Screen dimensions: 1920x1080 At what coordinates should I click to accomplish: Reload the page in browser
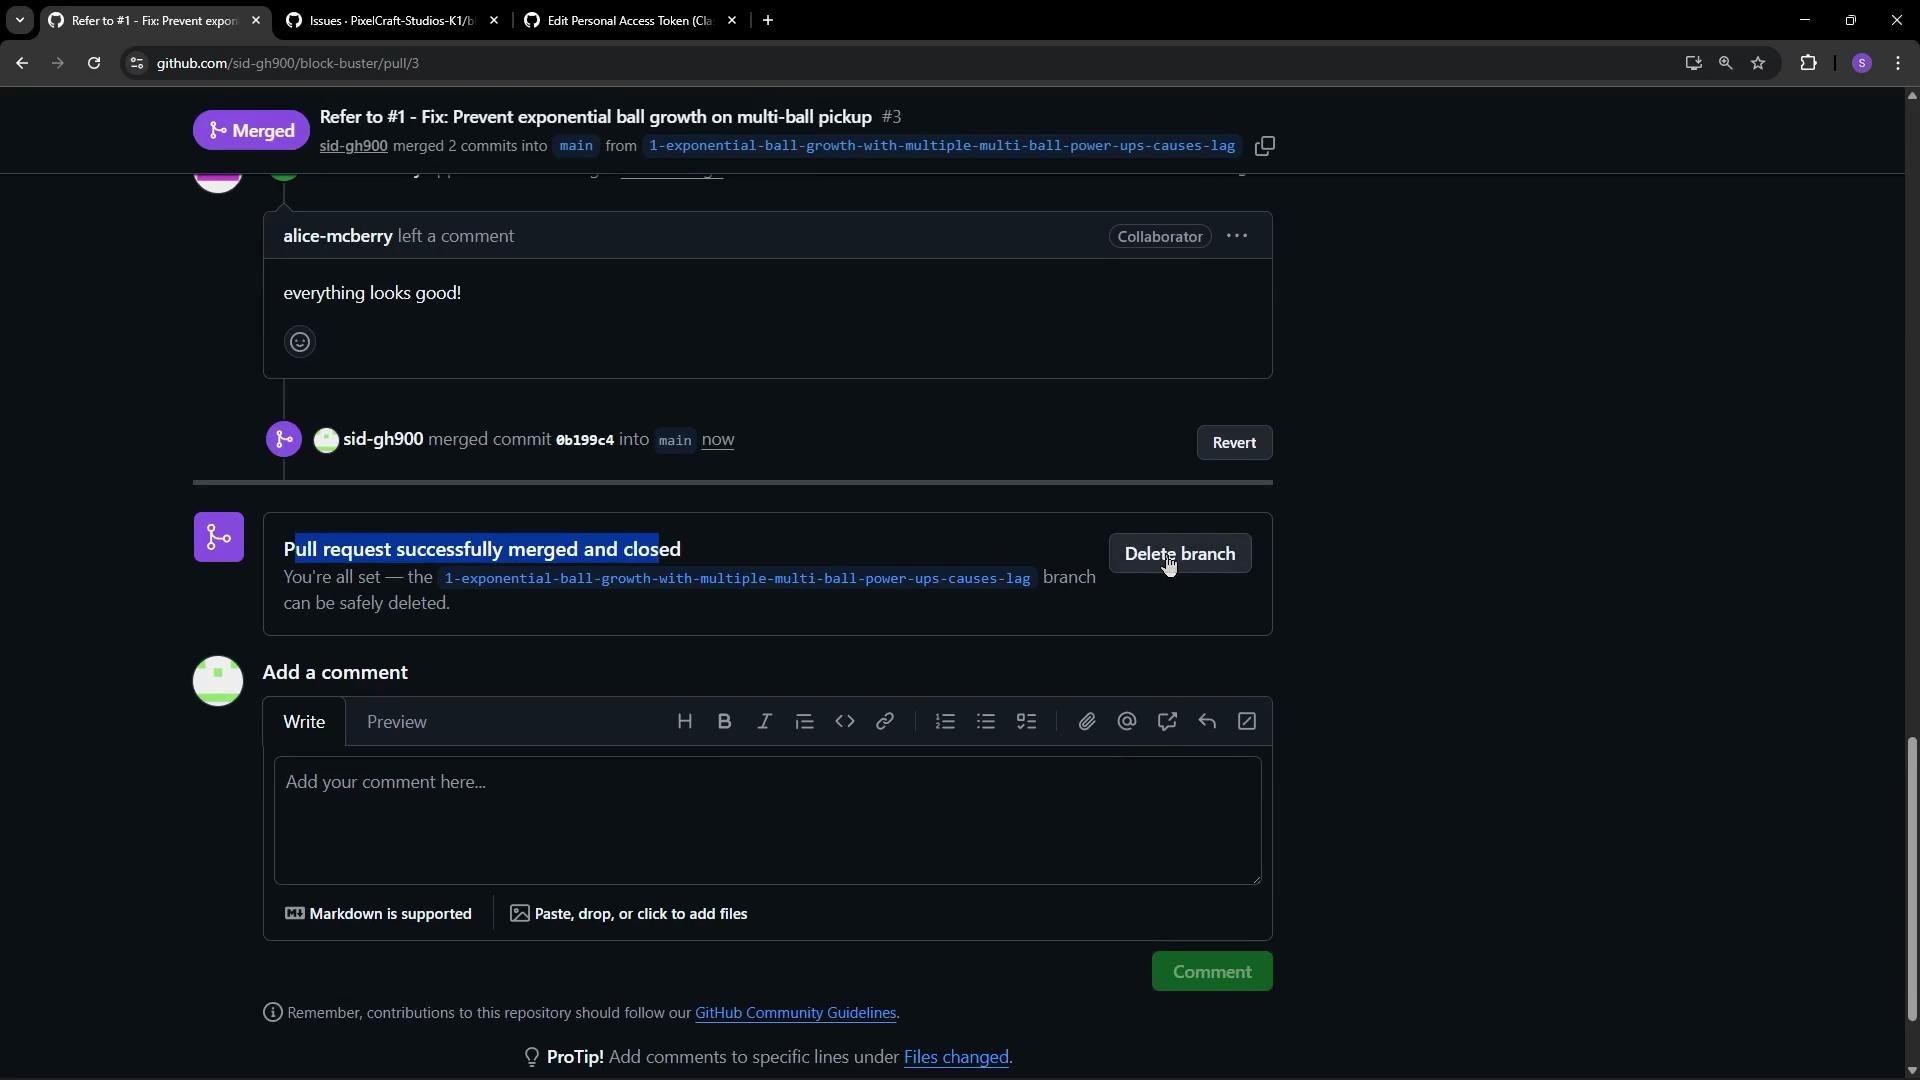[94, 63]
